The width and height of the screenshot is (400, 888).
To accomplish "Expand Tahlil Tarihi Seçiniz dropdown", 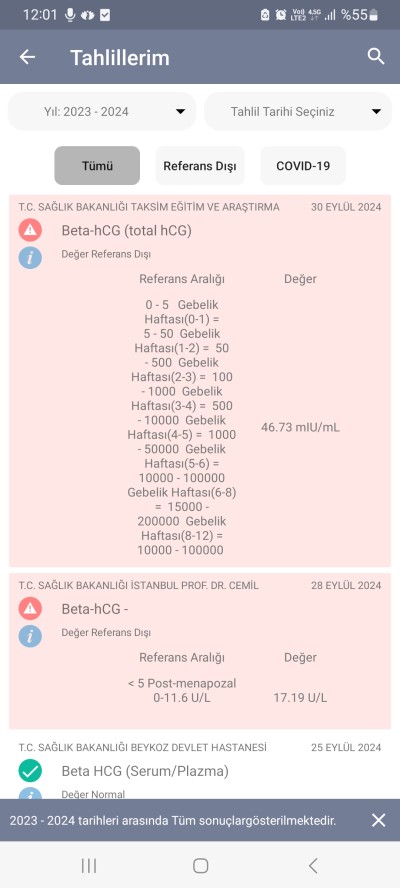I will pos(298,112).
